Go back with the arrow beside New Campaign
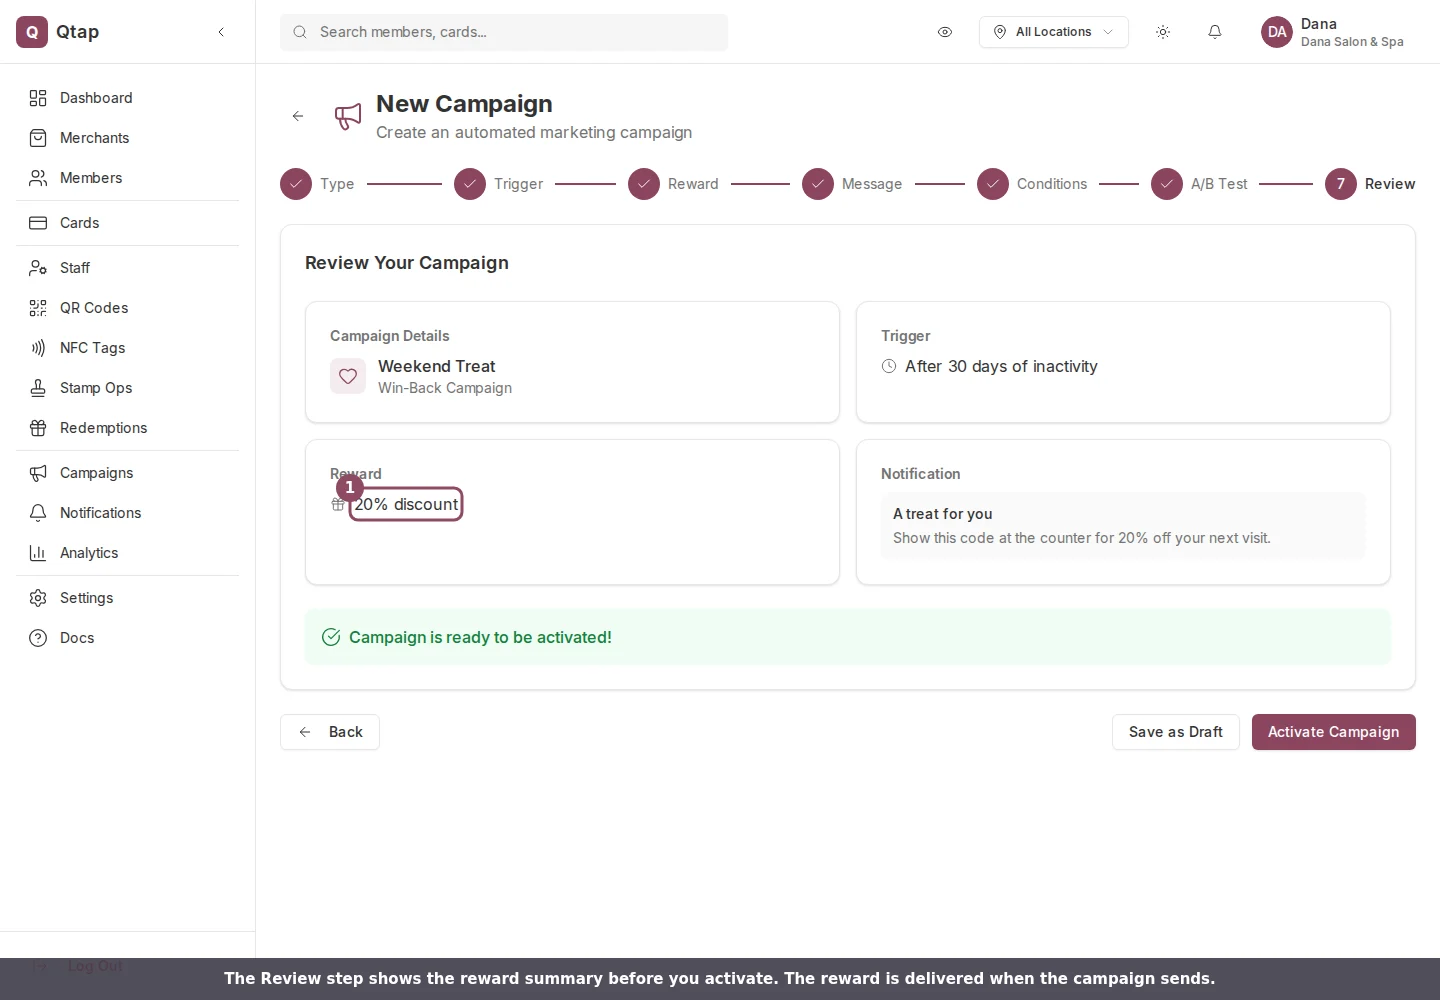This screenshot has width=1440, height=1000. tap(298, 116)
